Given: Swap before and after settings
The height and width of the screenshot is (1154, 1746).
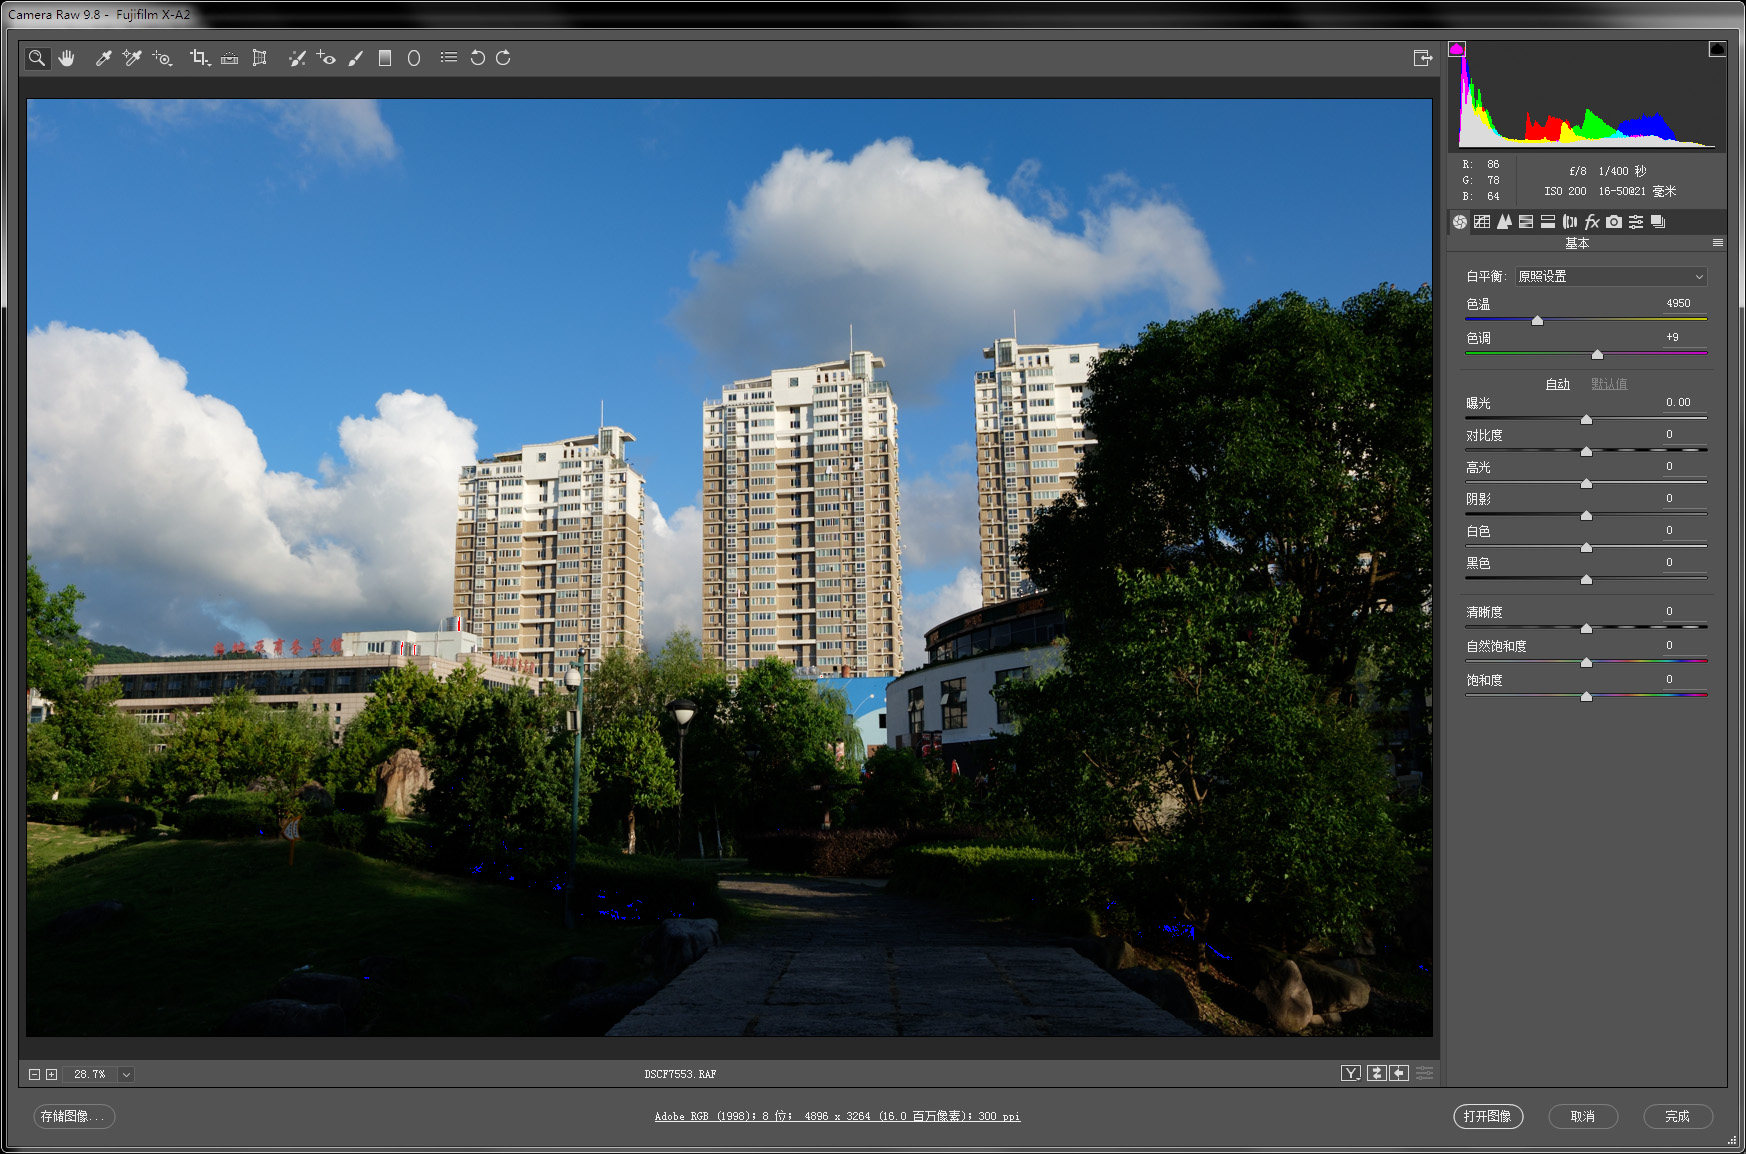Looking at the screenshot, I should pyautogui.click(x=1376, y=1073).
